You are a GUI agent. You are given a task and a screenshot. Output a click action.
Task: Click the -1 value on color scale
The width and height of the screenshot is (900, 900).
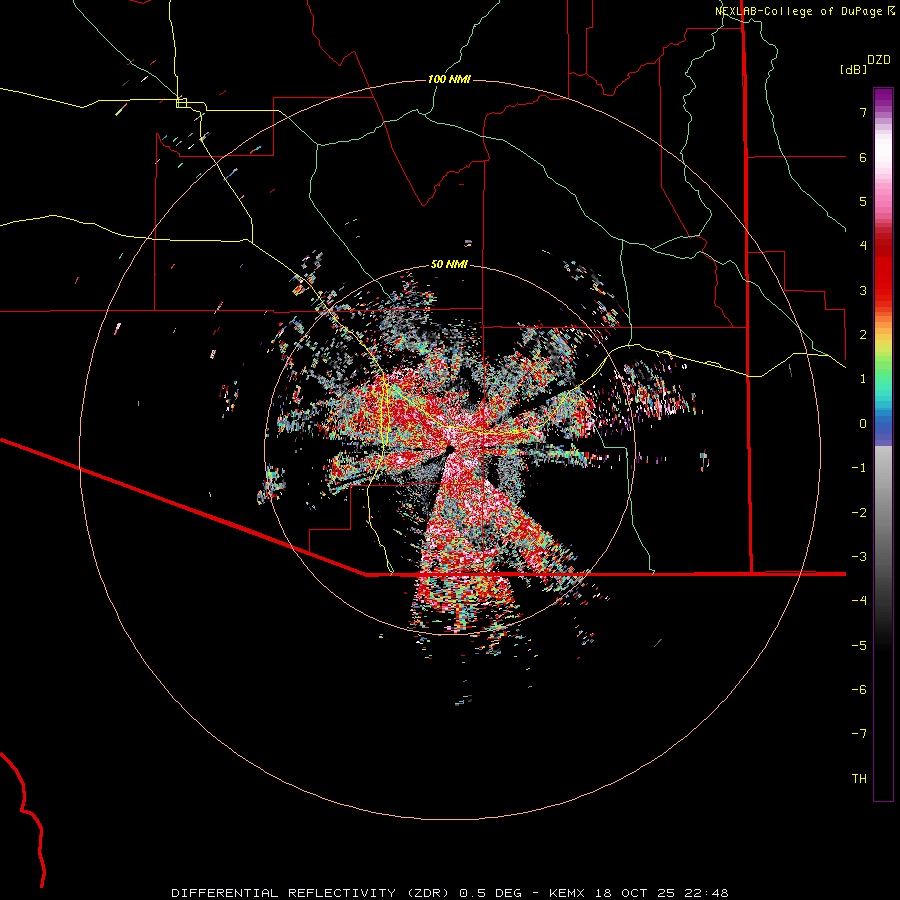click(859, 468)
